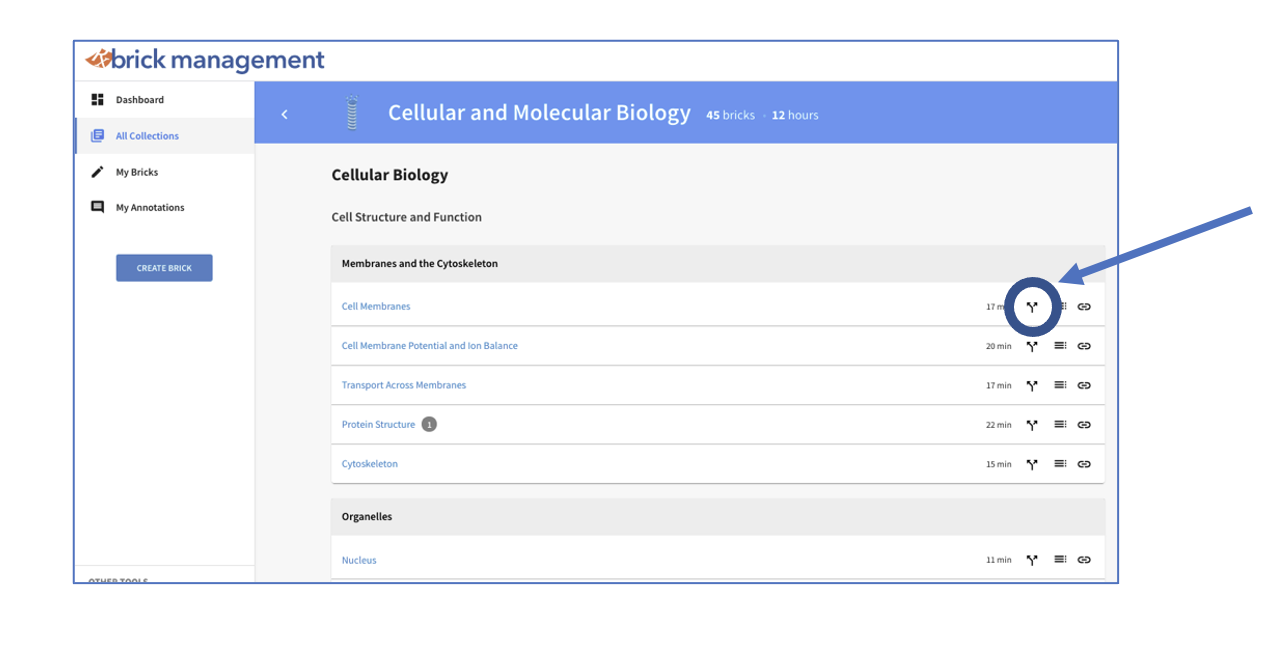Go back using the header chevron arrow
Image resolution: width=1286 pixels, height=660 pixels.
pos(284,114)
